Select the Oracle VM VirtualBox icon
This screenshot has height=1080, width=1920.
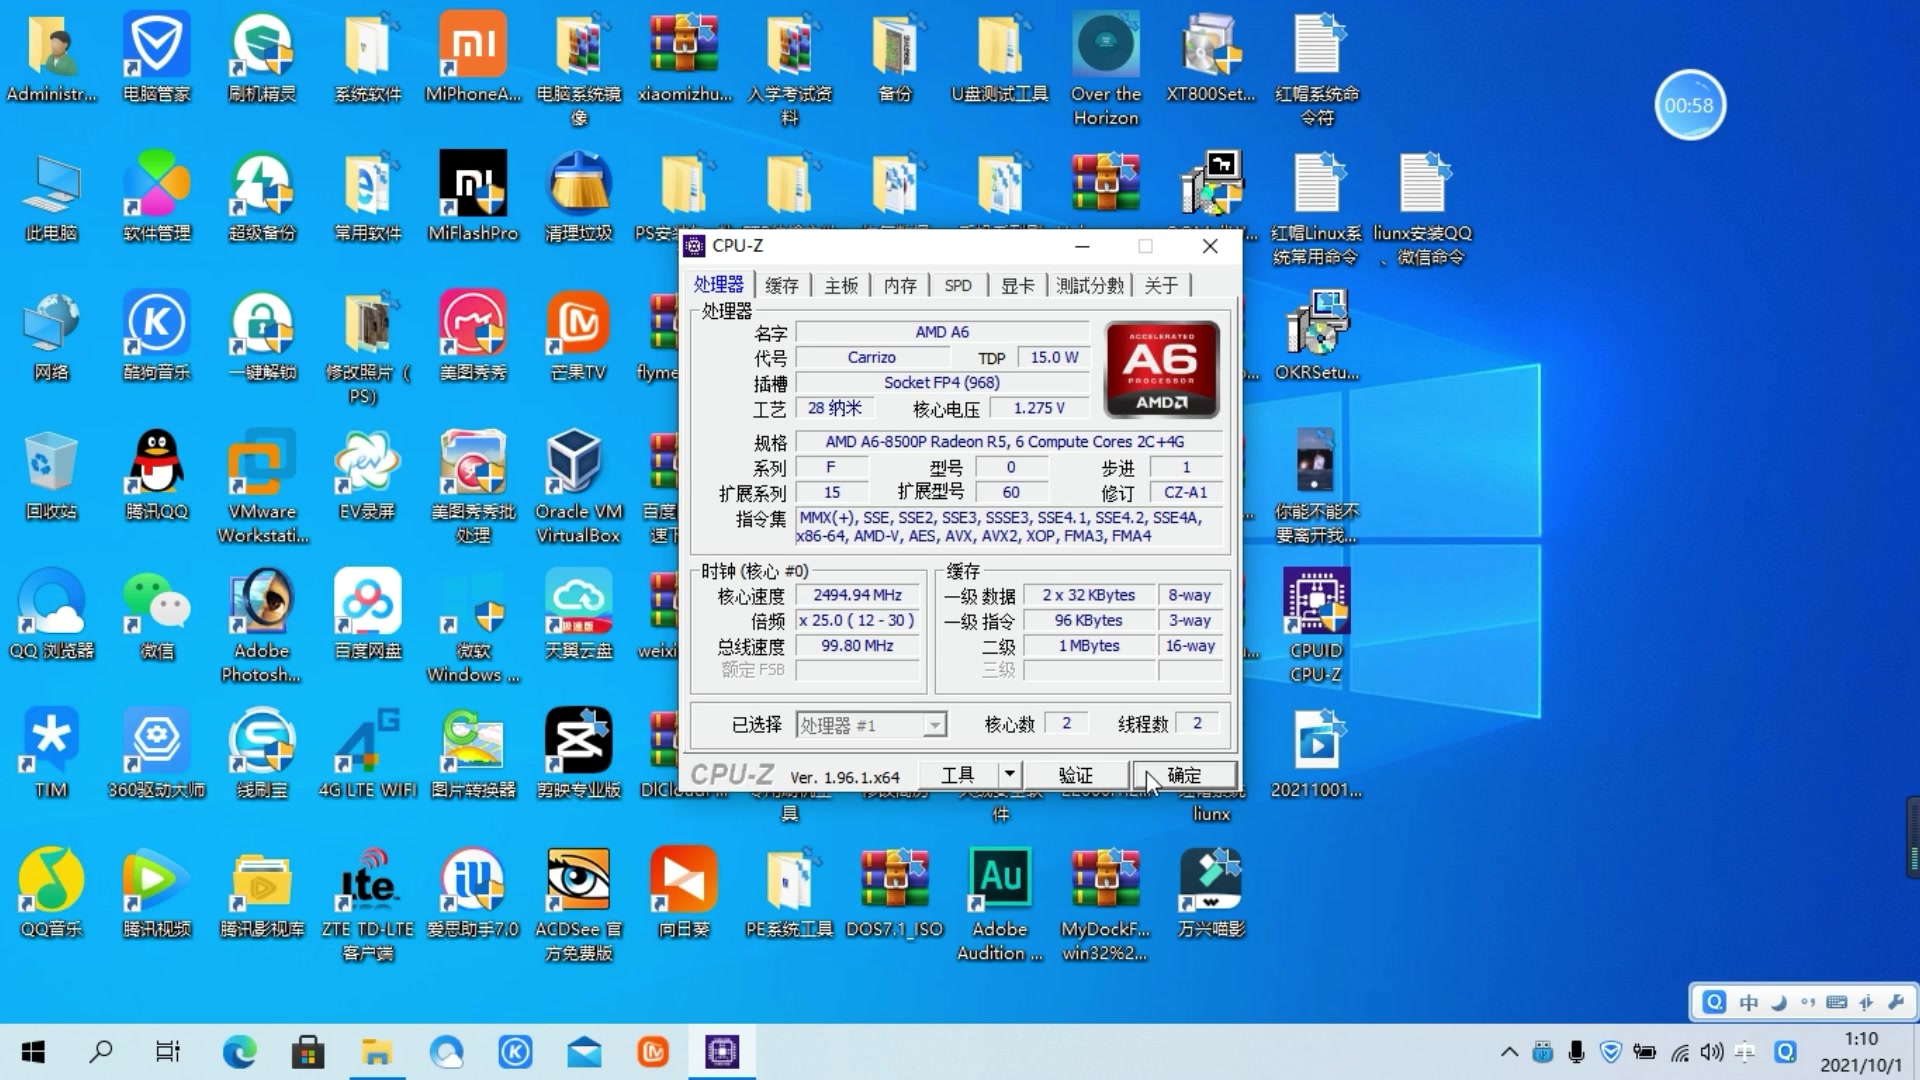coord(578,487)
